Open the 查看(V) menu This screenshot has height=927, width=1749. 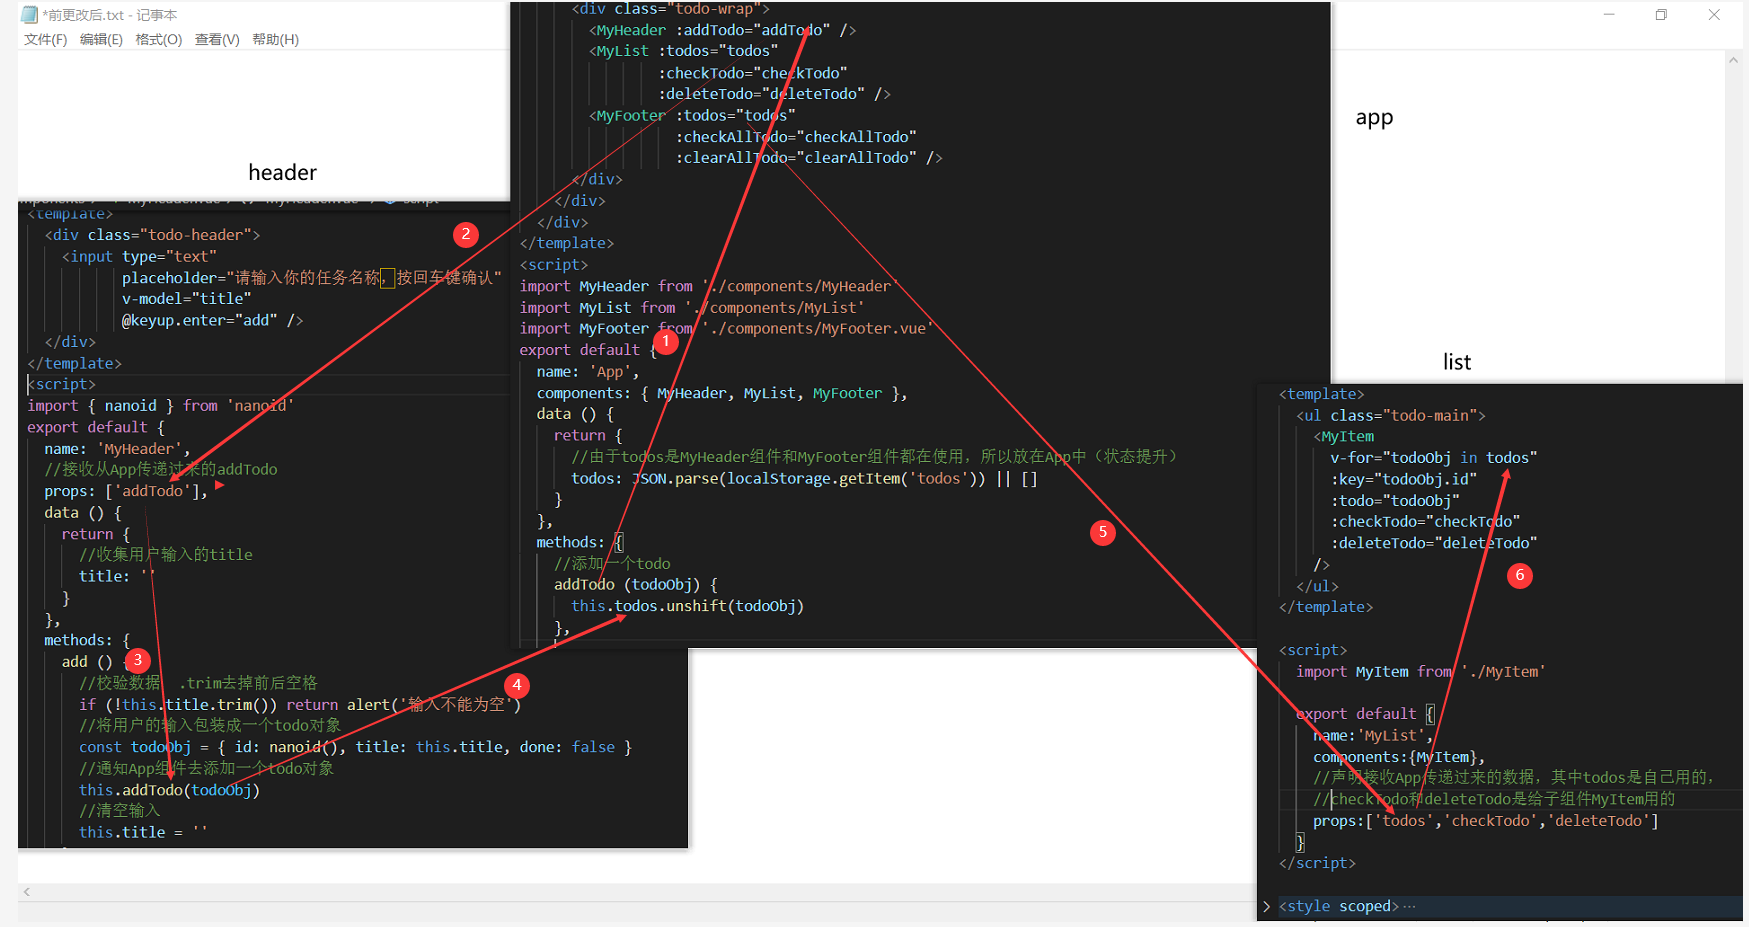(x=217, y=40)
